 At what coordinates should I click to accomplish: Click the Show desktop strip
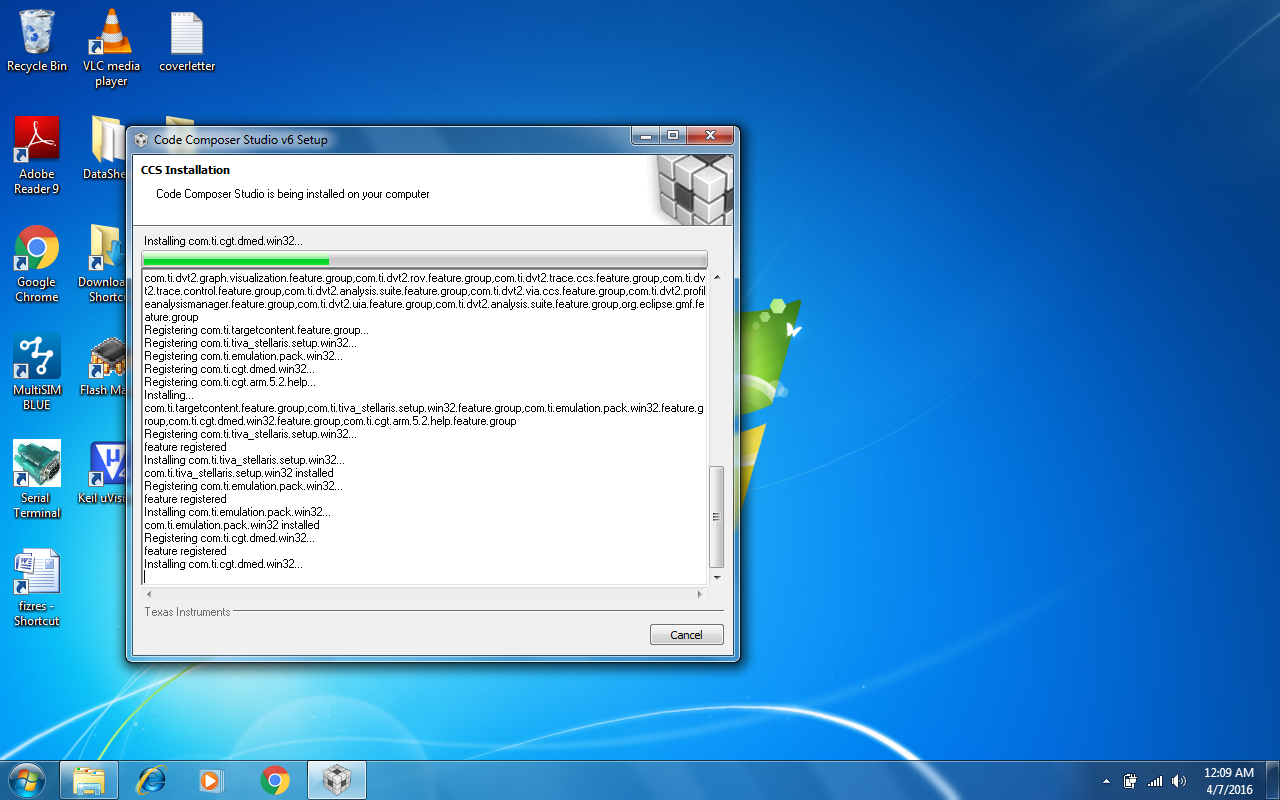pyautogui.click(x=1272, y=780)
